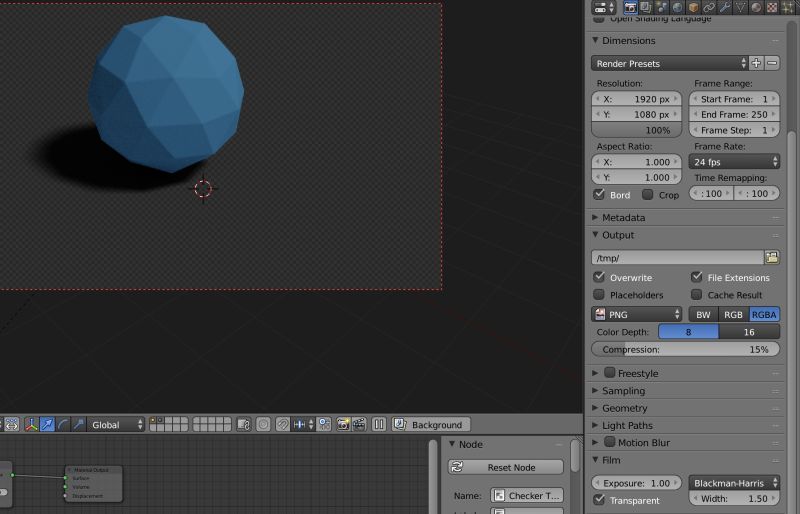Toggle lock layers to scene icon
The image size is (800, 514).
(244, 424)
